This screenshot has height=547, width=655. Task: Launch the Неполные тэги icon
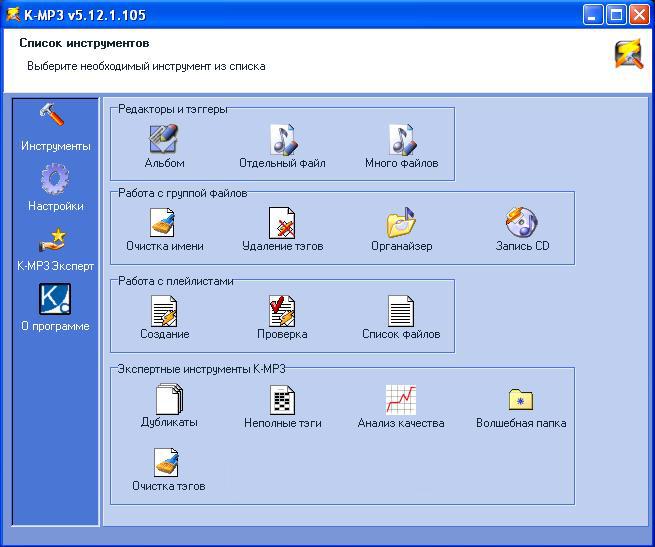(x=282, y=400)
